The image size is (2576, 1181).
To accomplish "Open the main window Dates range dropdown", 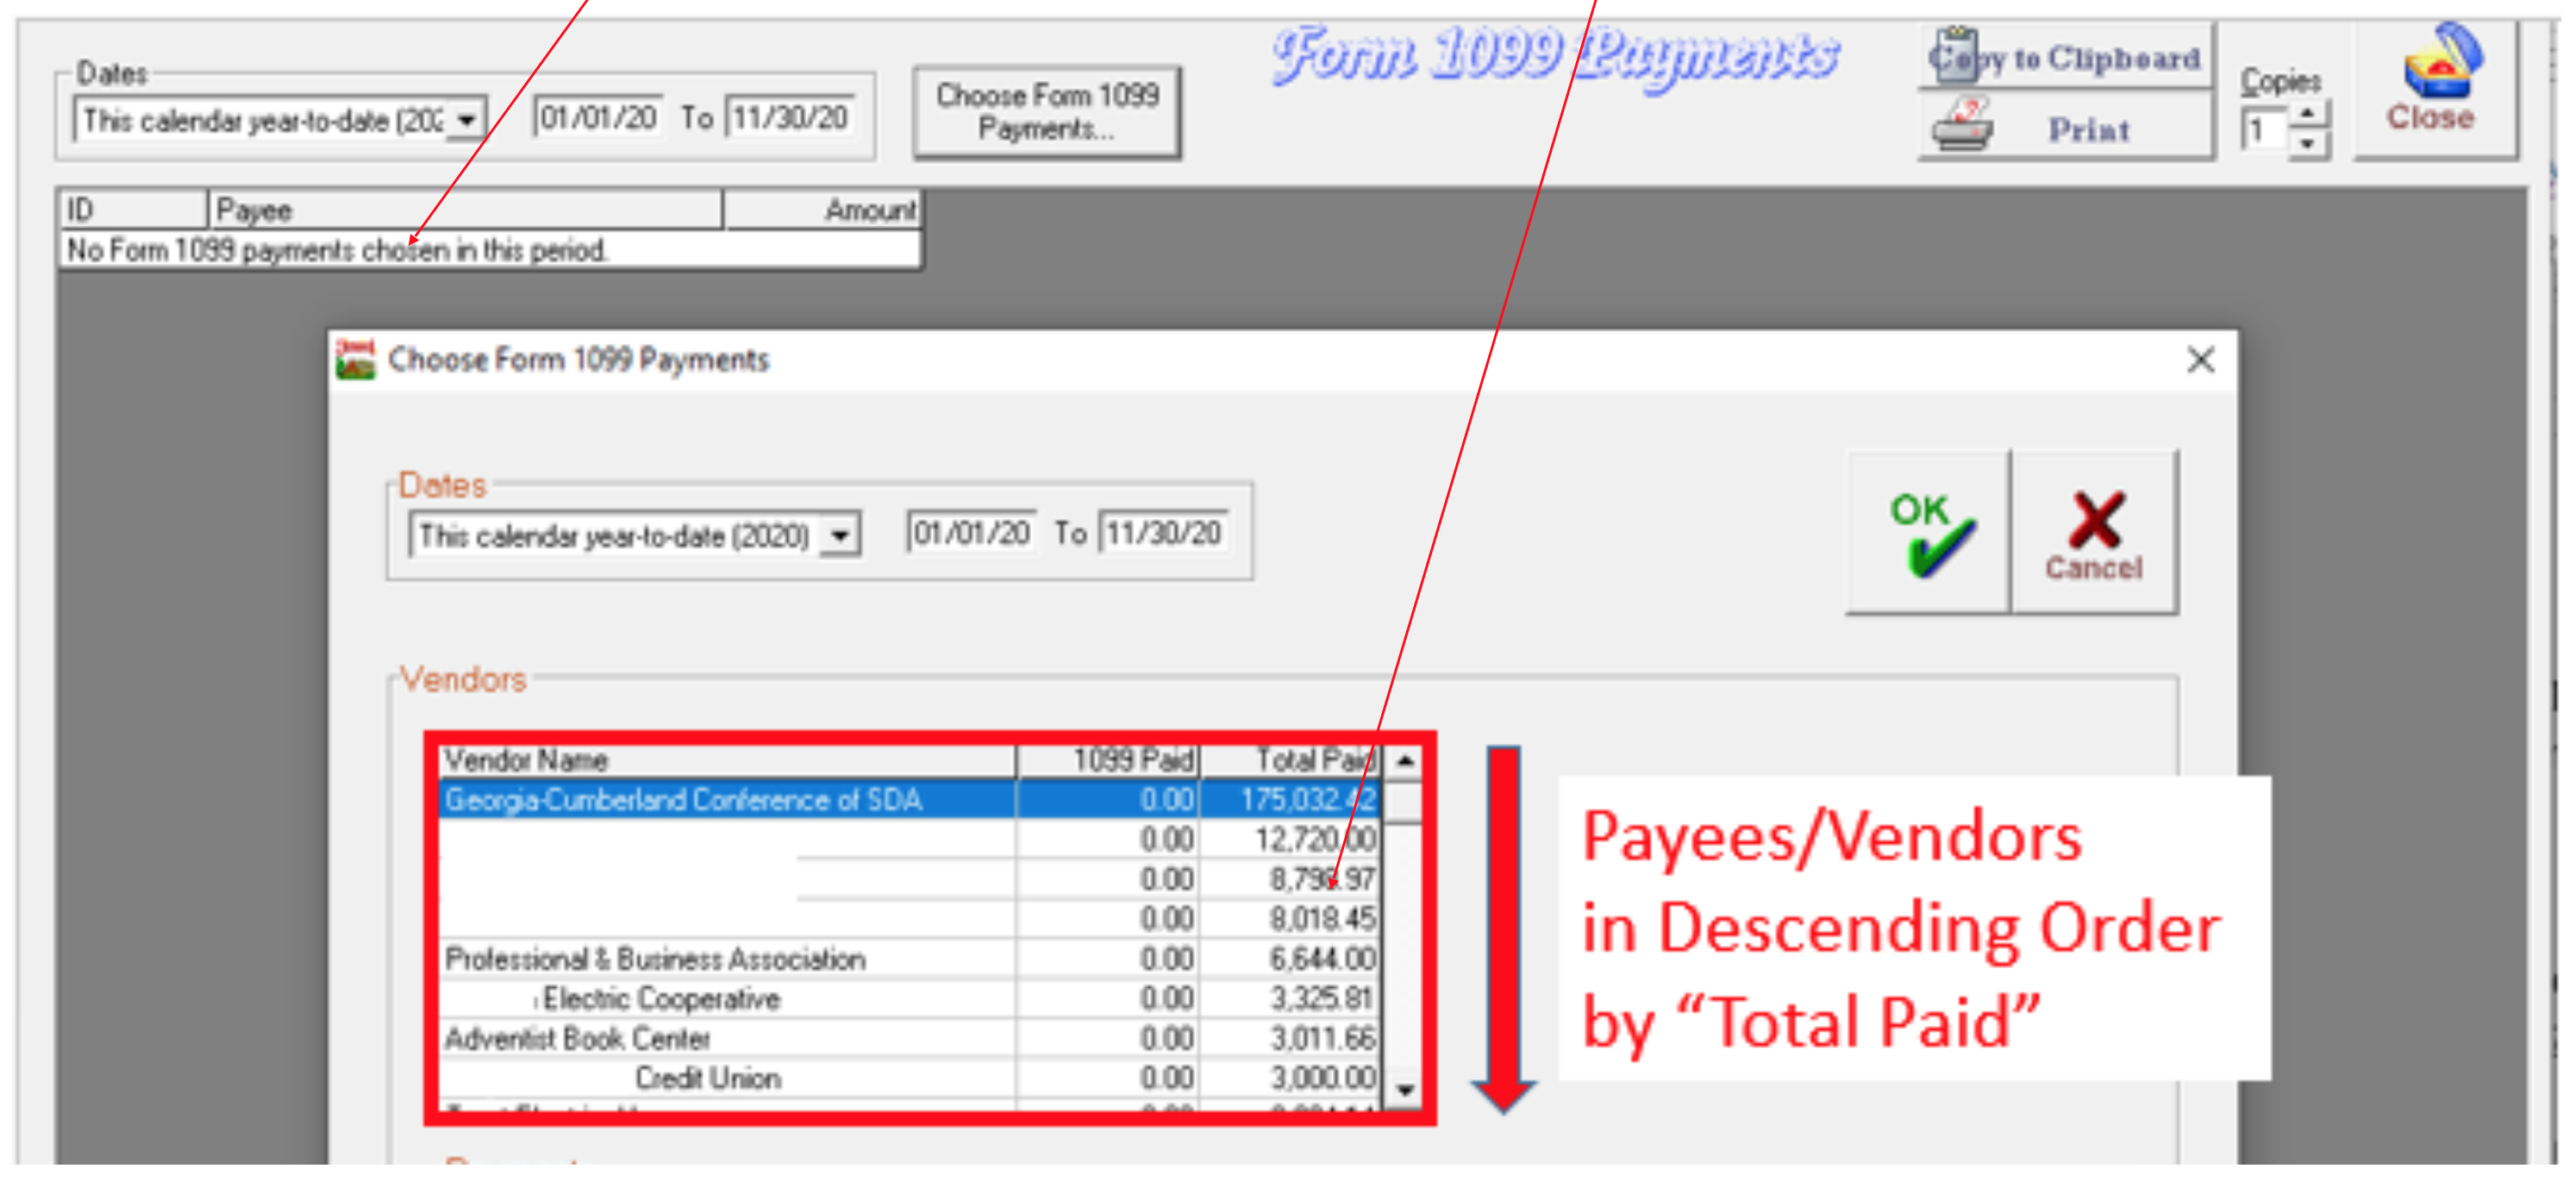I will click(x=467, y=121).
